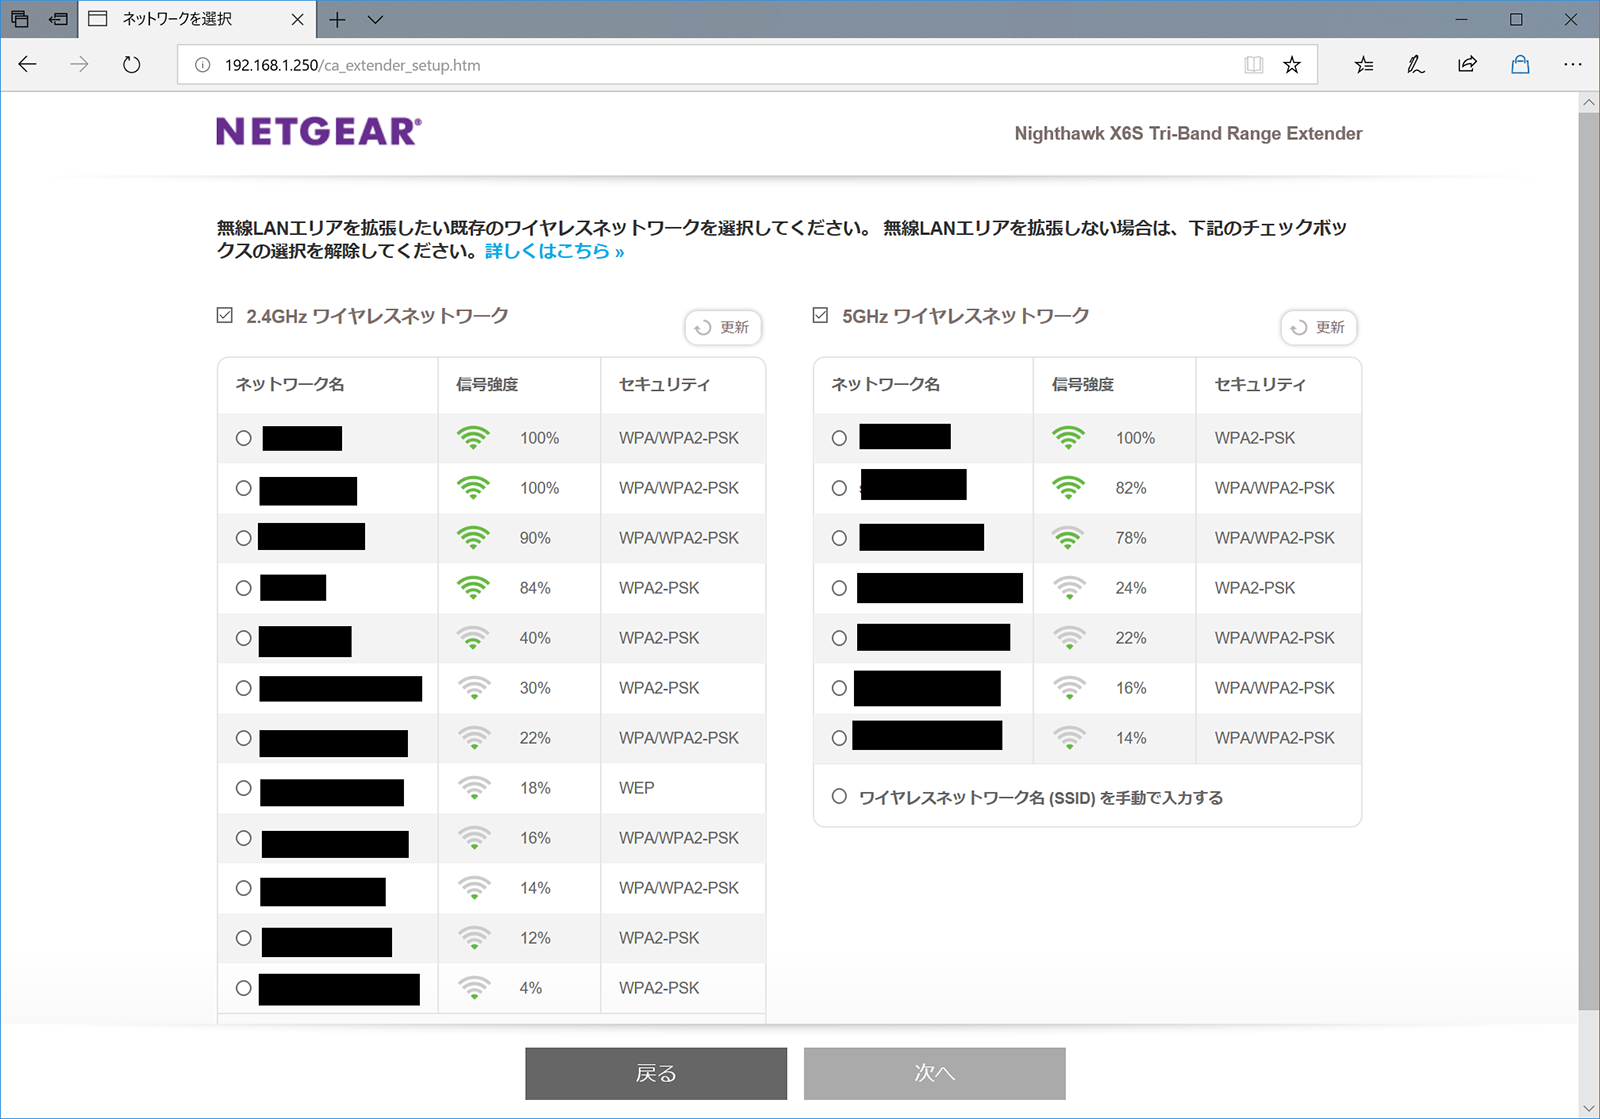This screenshot has height=1119, width=1600.
Task: Select the 2.4GHz network with WEP security
Action: [x=243, y=788]
